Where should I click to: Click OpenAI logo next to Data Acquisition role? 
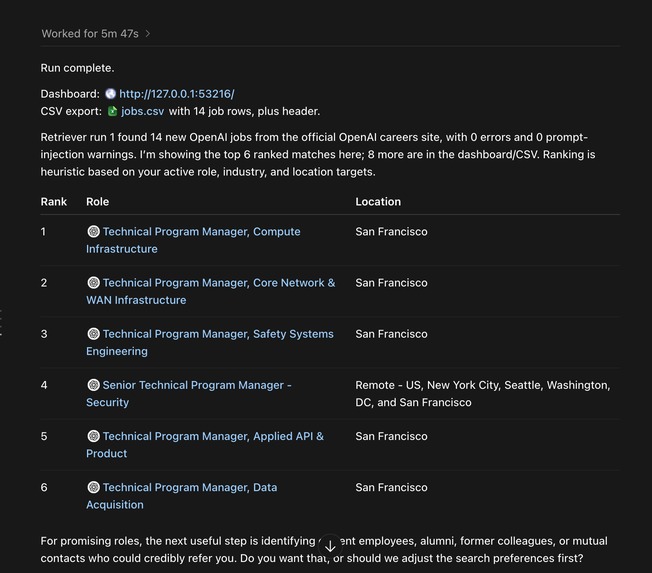click(x=93, y=487)
